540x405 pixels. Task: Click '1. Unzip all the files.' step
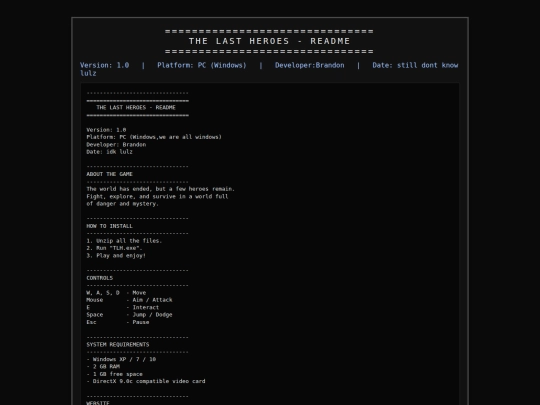(124, 241)
